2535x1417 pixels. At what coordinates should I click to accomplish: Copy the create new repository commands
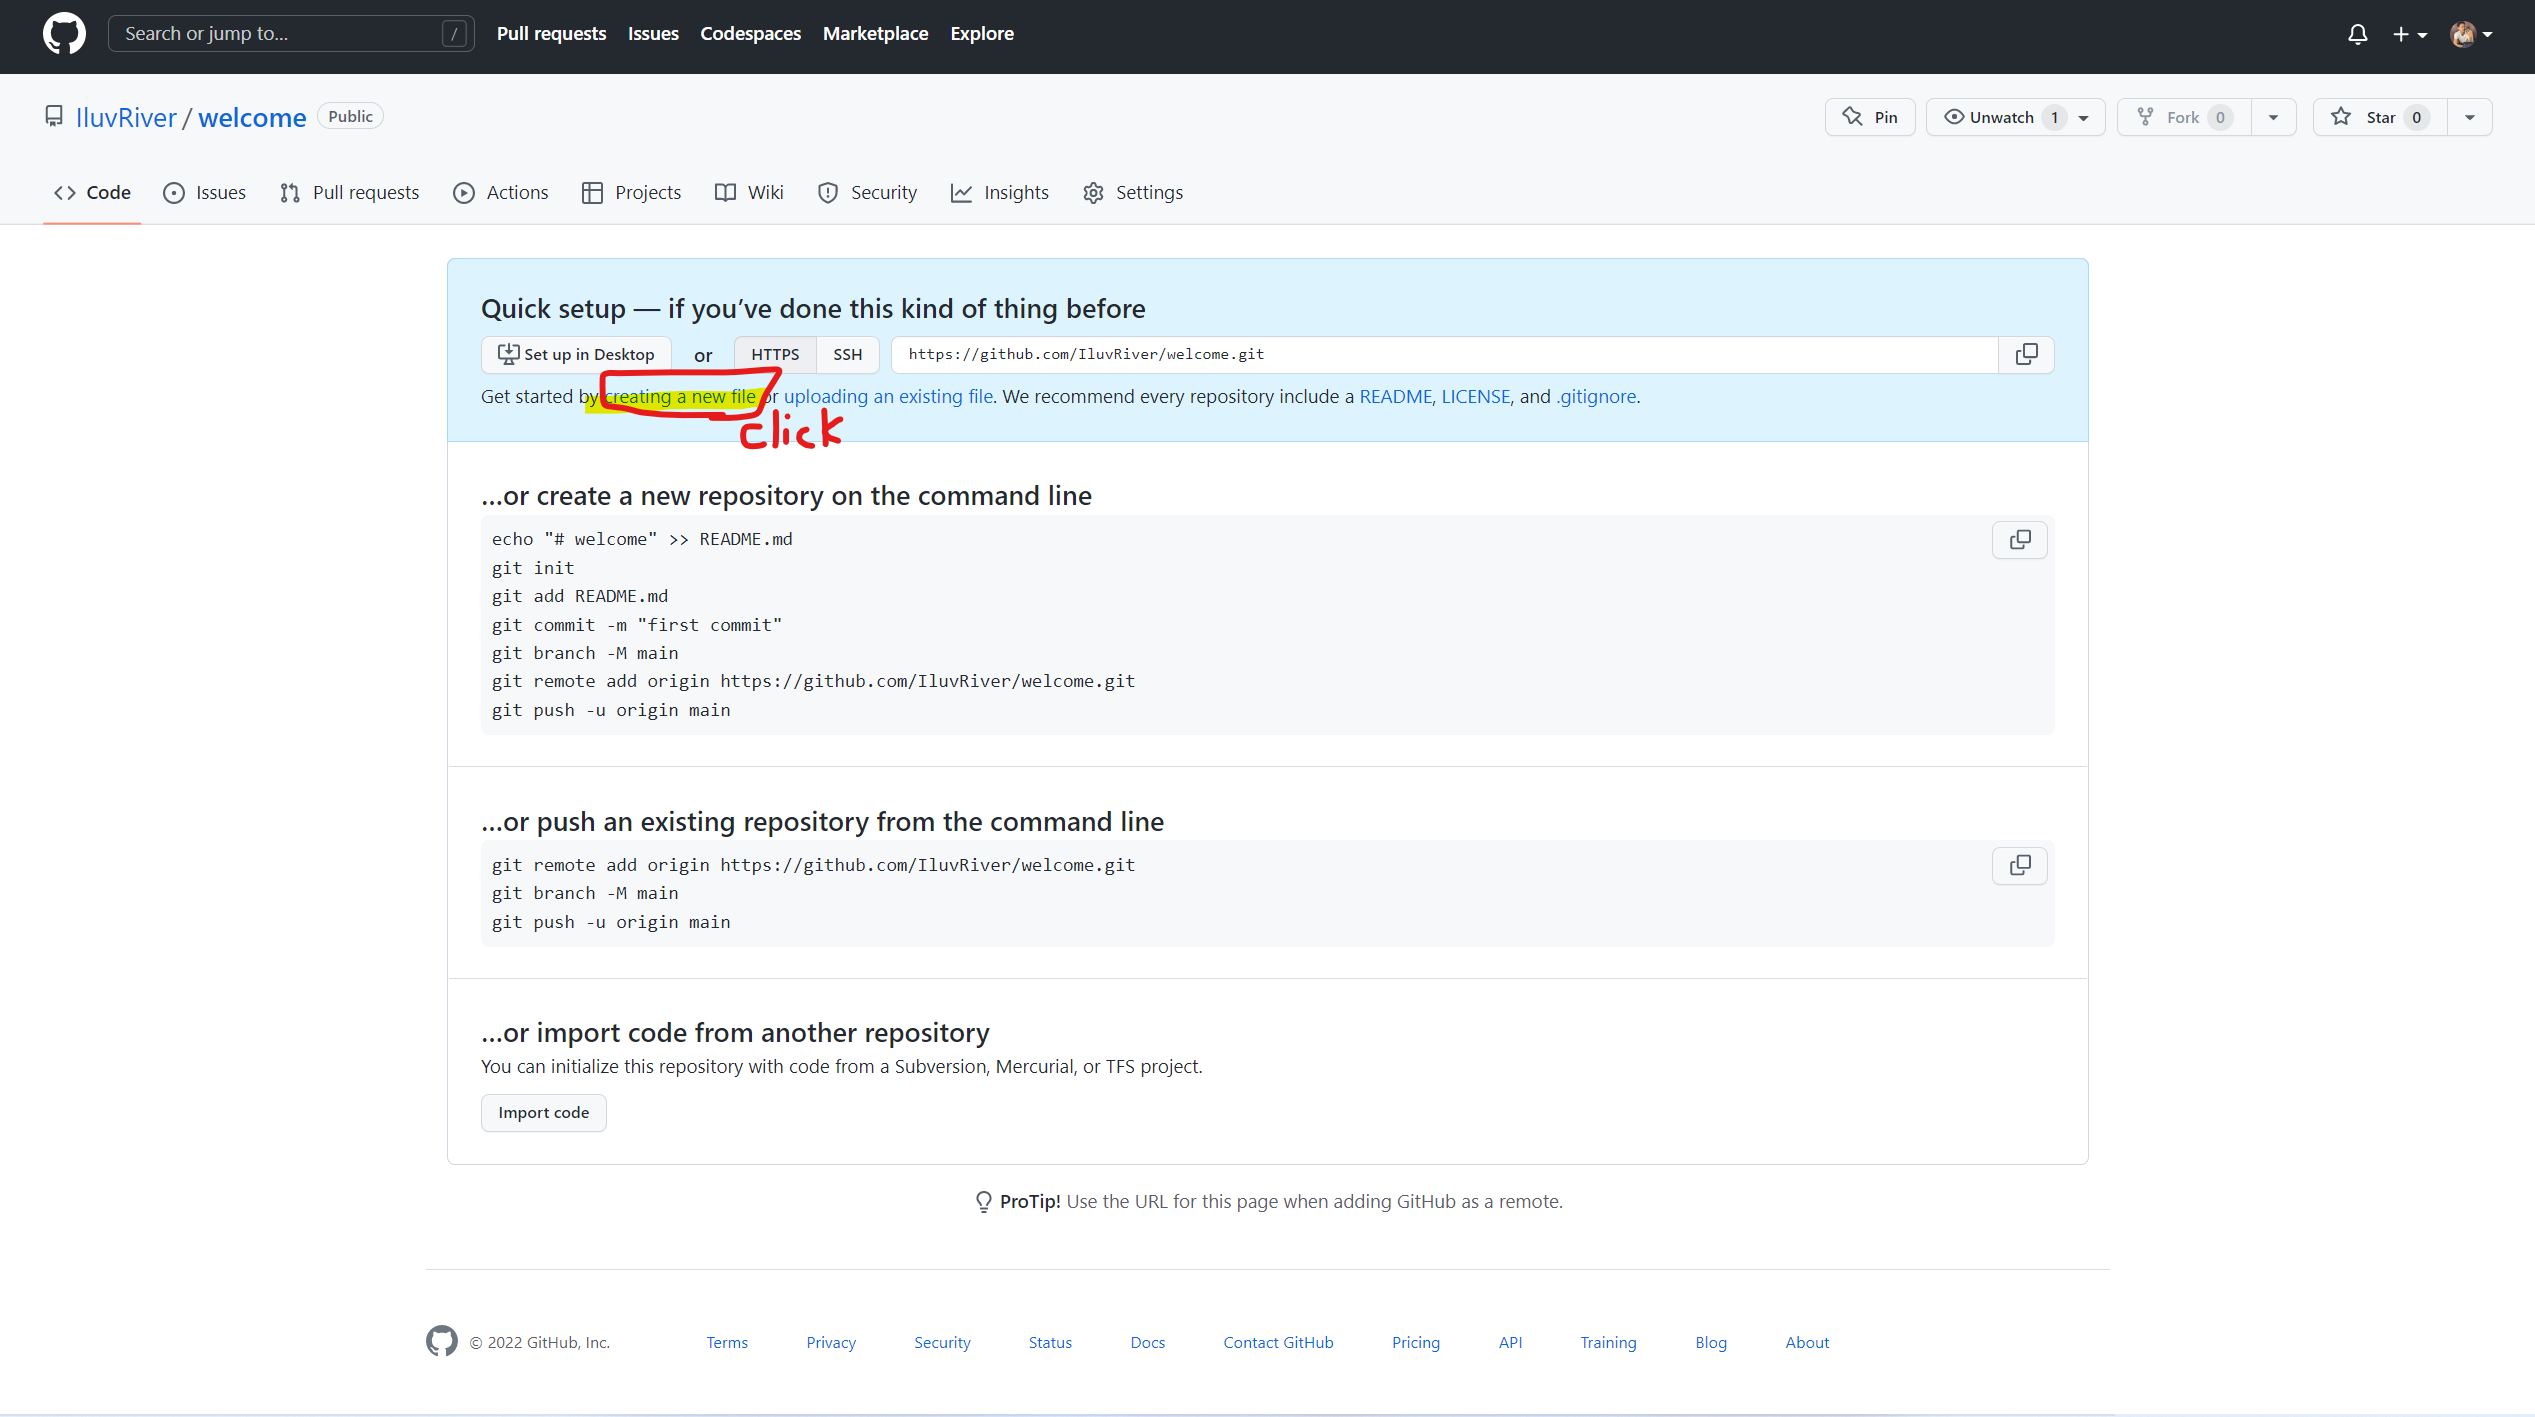pyautogui.click(x=2019, y=540)
